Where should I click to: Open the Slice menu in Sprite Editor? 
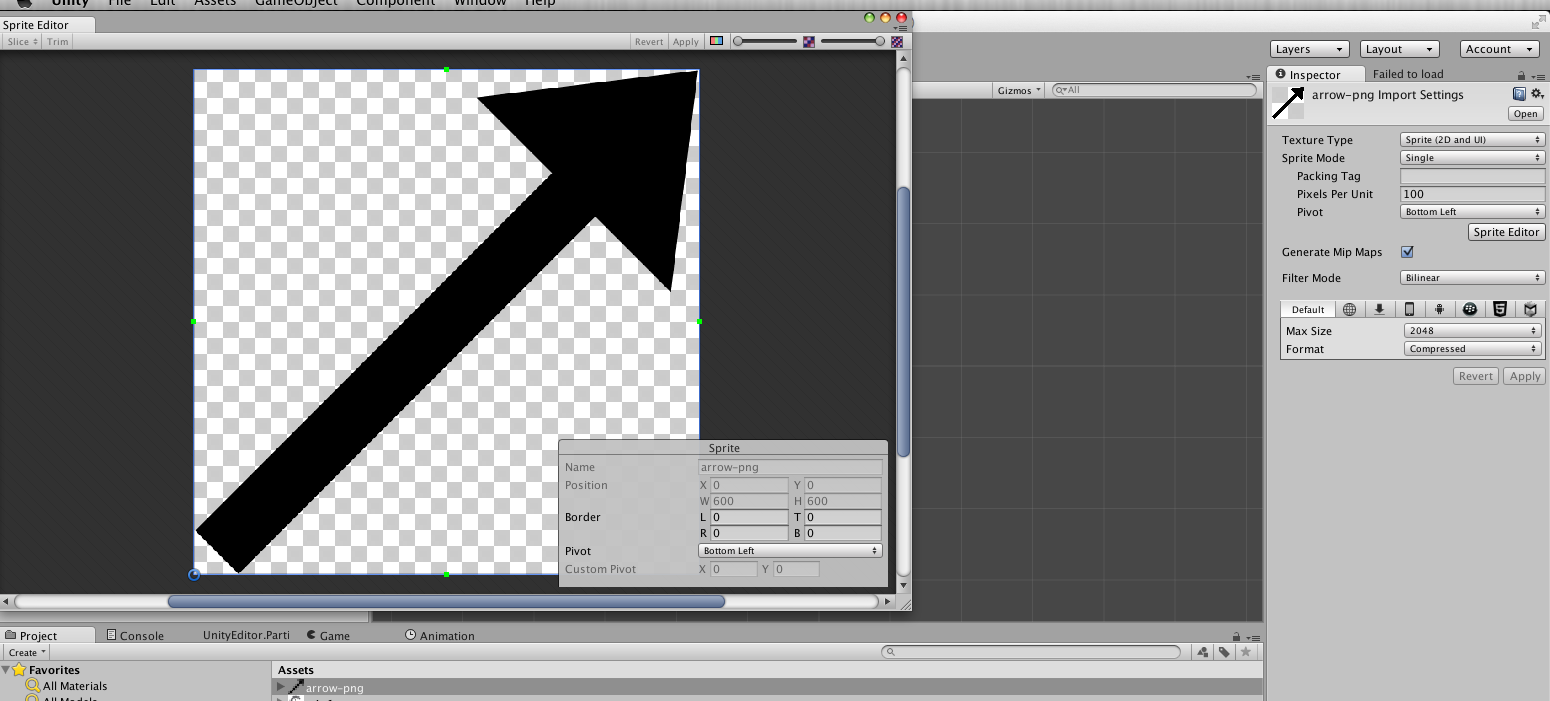pyautogui.click(x=22, y=42)
